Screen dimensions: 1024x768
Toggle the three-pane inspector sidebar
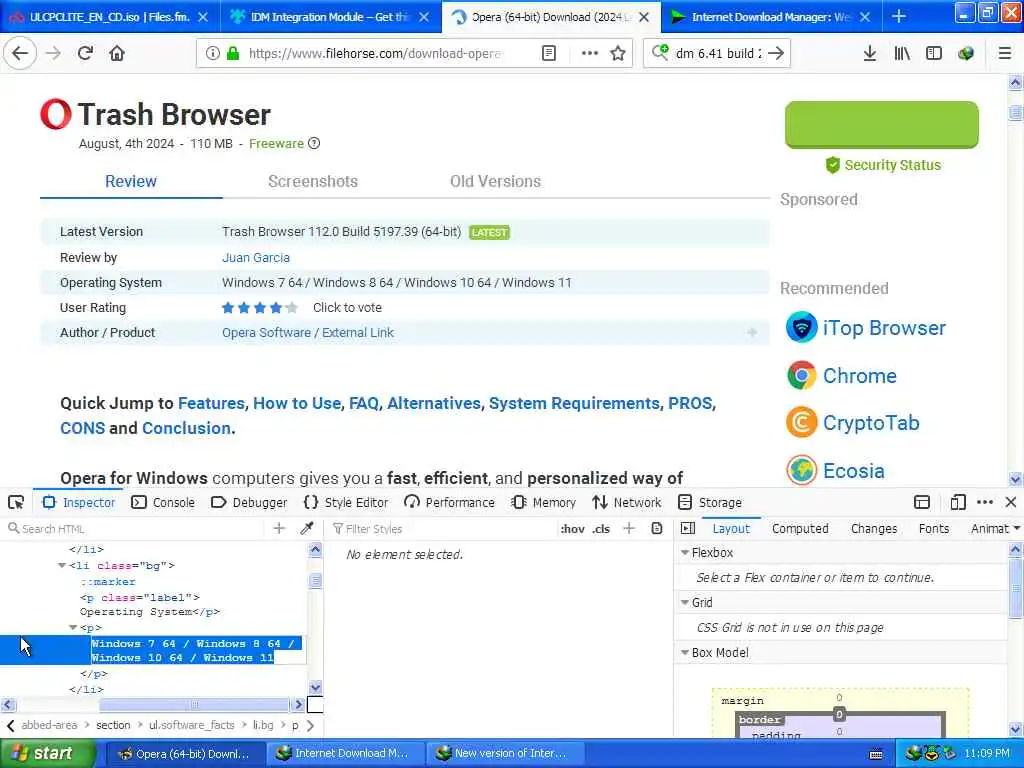[x=688, y=528]
